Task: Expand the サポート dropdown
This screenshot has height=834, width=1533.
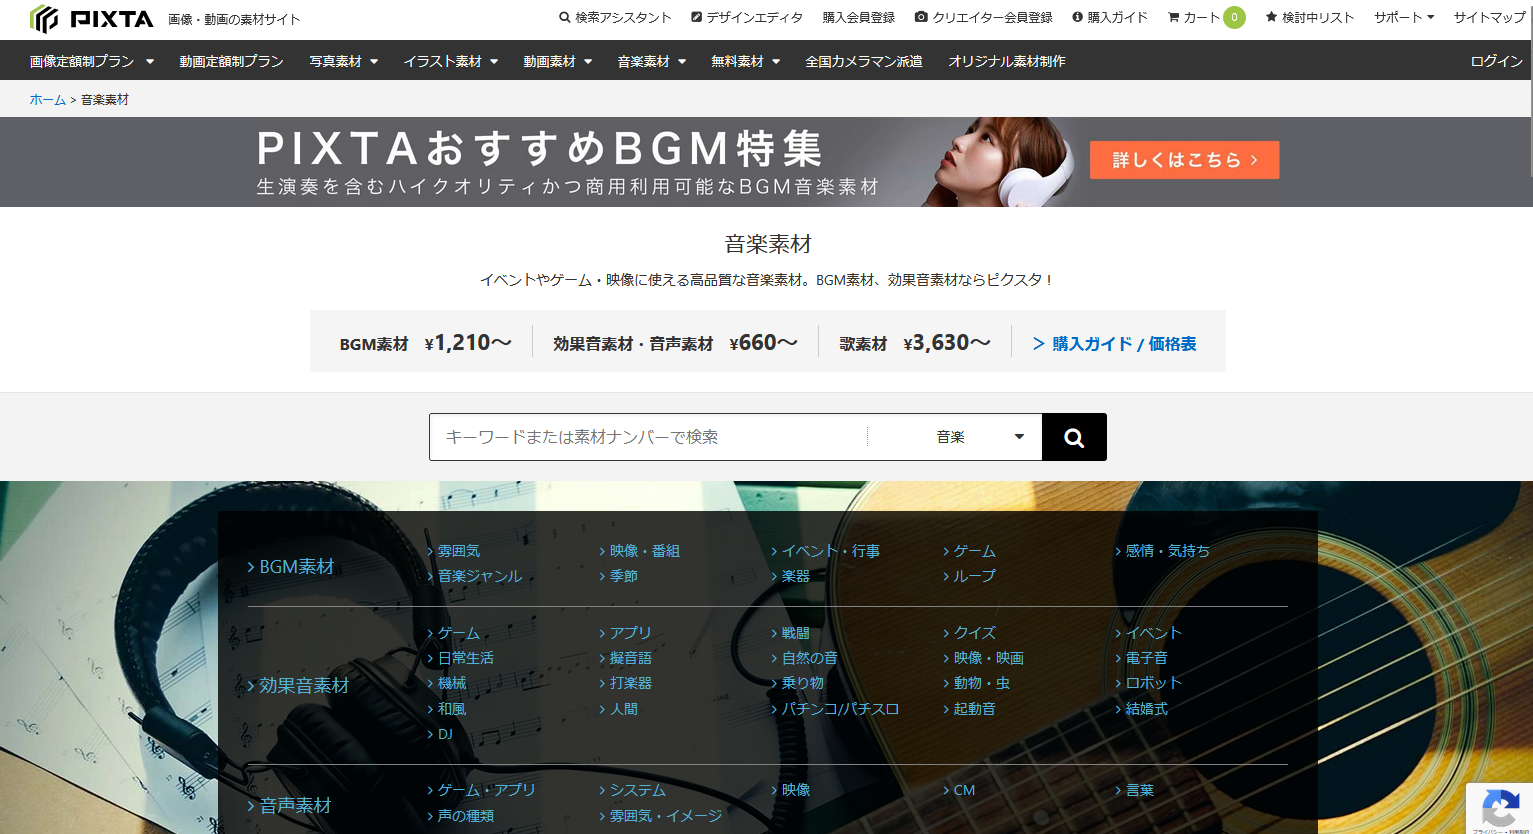Action: coord(1404,16)
